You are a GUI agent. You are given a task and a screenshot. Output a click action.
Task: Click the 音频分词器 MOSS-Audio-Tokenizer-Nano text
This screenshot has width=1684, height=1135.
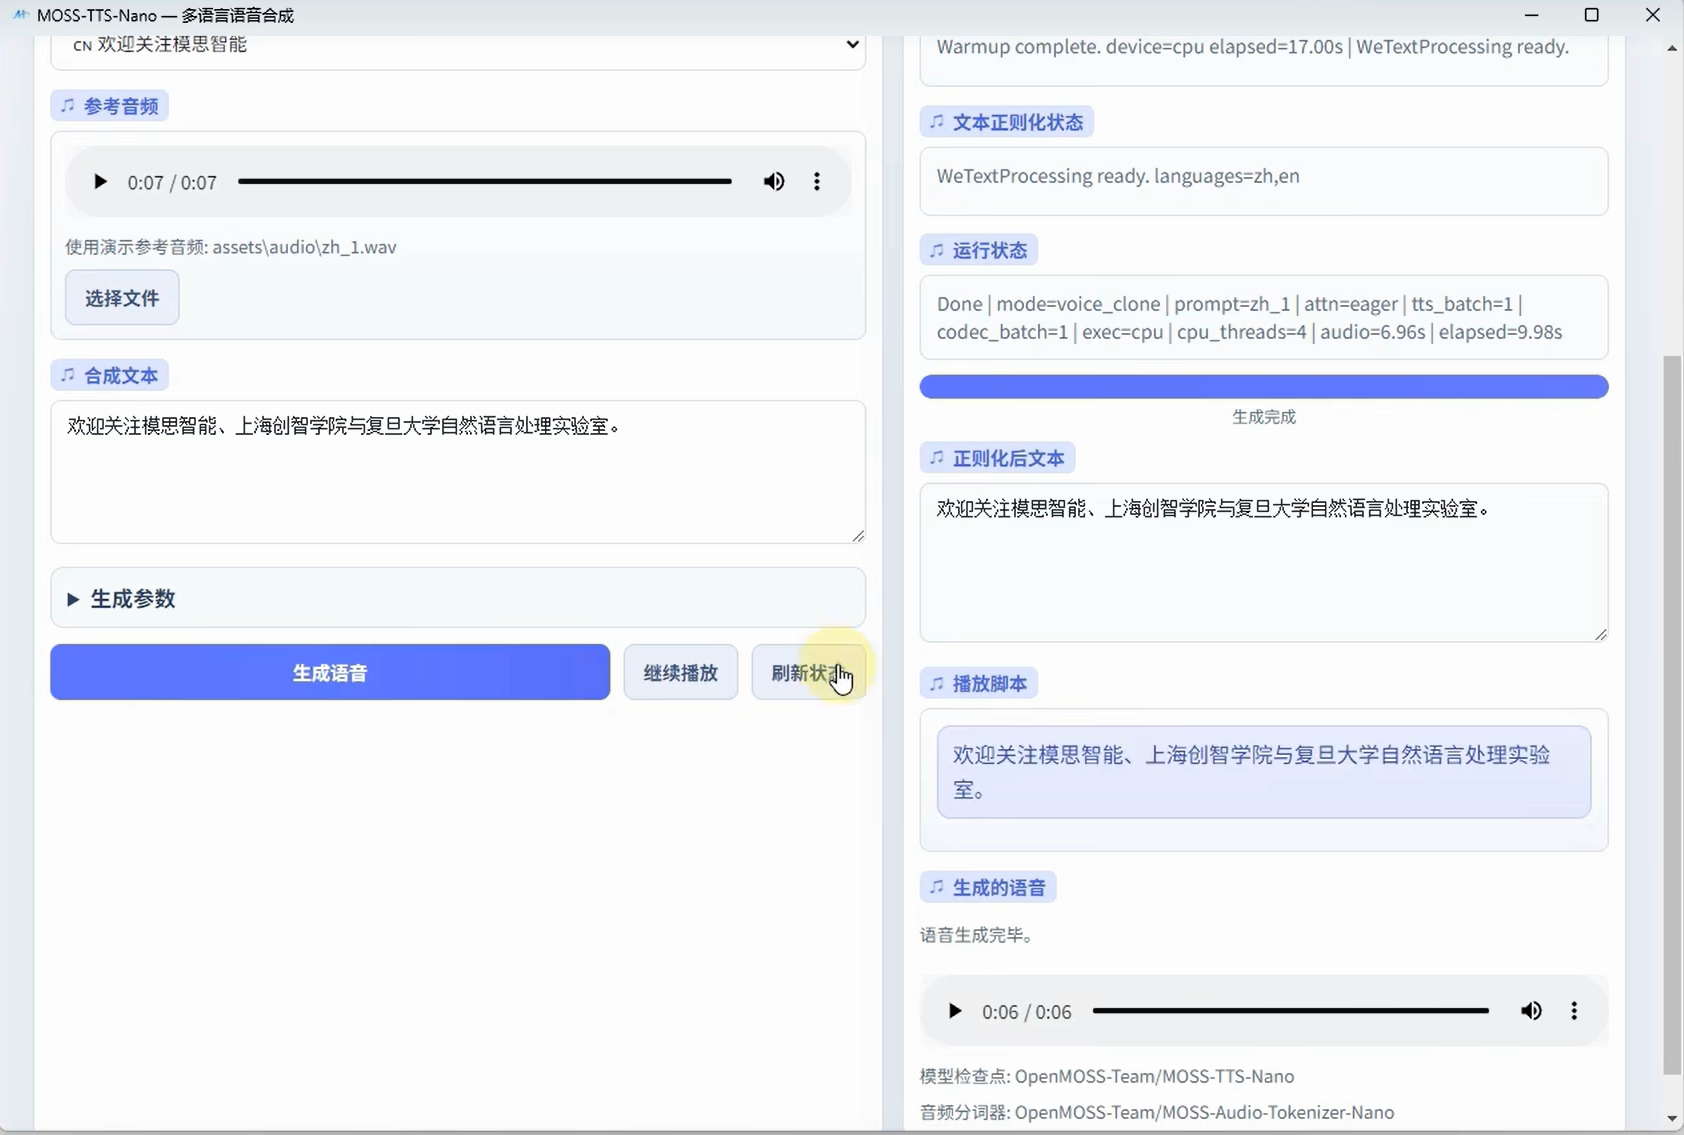[1157, 1113]
